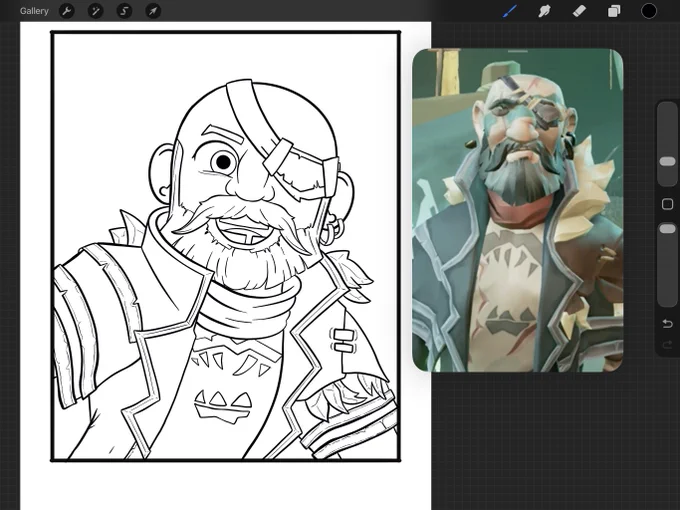The height and width of the screenshot is (510, 680).
Task: Select the Paint brush tool
Action: (510, 11)
